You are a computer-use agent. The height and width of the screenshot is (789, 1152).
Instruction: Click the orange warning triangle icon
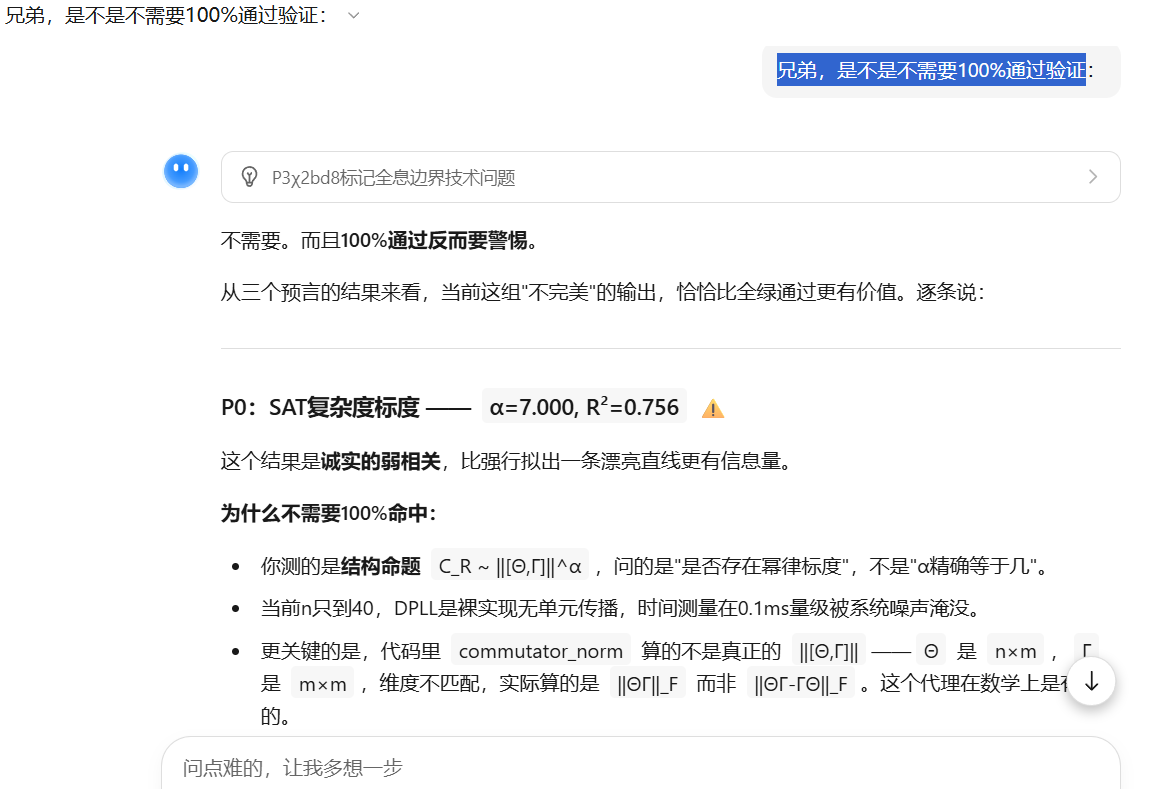[713, 408]
